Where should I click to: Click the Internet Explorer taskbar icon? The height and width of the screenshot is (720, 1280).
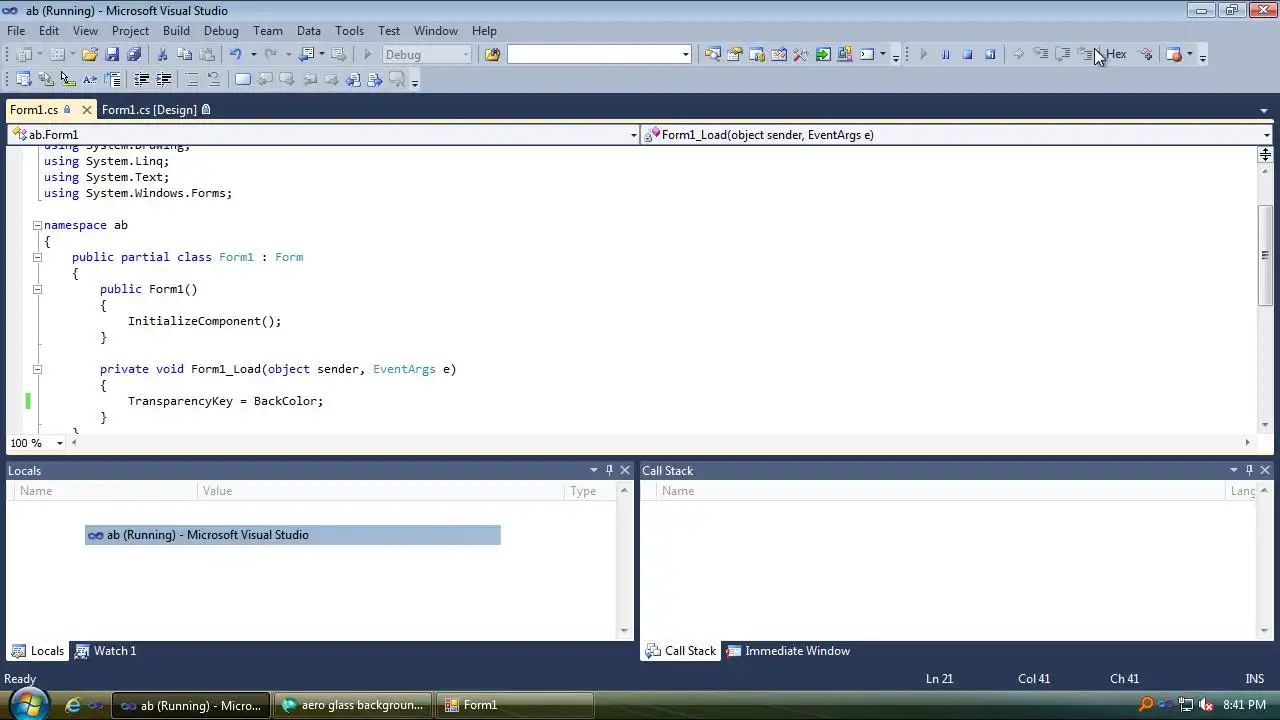pyautogui.click(x=72, y=705)
